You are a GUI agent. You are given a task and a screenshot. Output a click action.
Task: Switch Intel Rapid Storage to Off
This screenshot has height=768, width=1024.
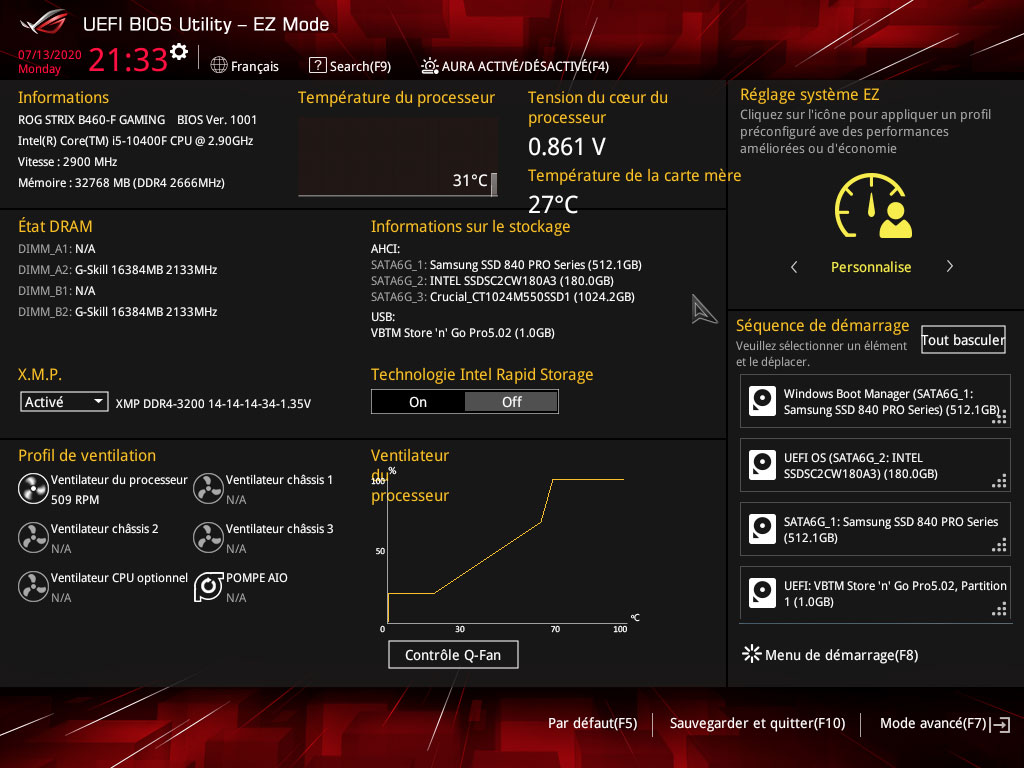(x=511, y=402)
